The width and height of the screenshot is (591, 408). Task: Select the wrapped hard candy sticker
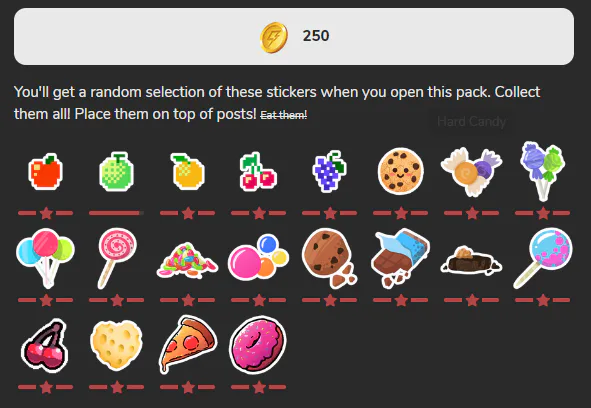pos(472,172)
